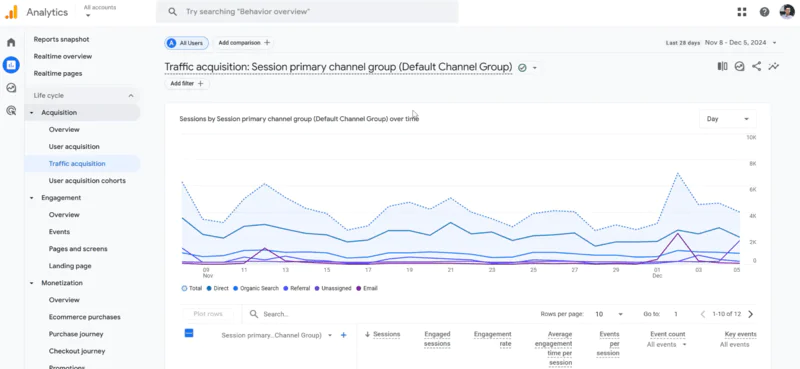Click the green report status check icon
Screen dimensions: 800x369
[522, 67]
